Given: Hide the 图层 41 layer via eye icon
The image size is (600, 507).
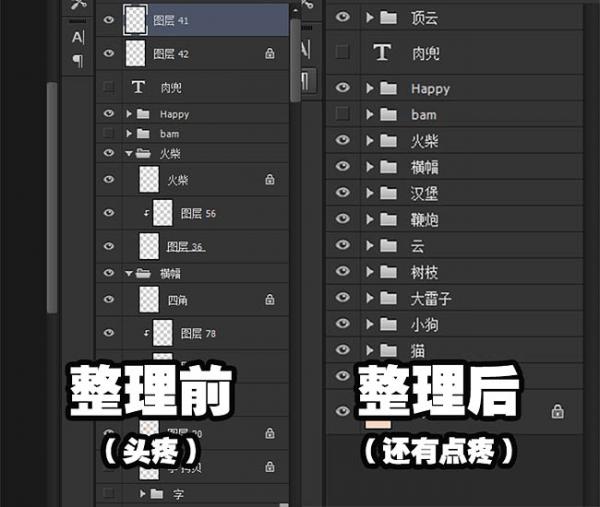Looking at the screenshot, I should (x=109, y=18).
